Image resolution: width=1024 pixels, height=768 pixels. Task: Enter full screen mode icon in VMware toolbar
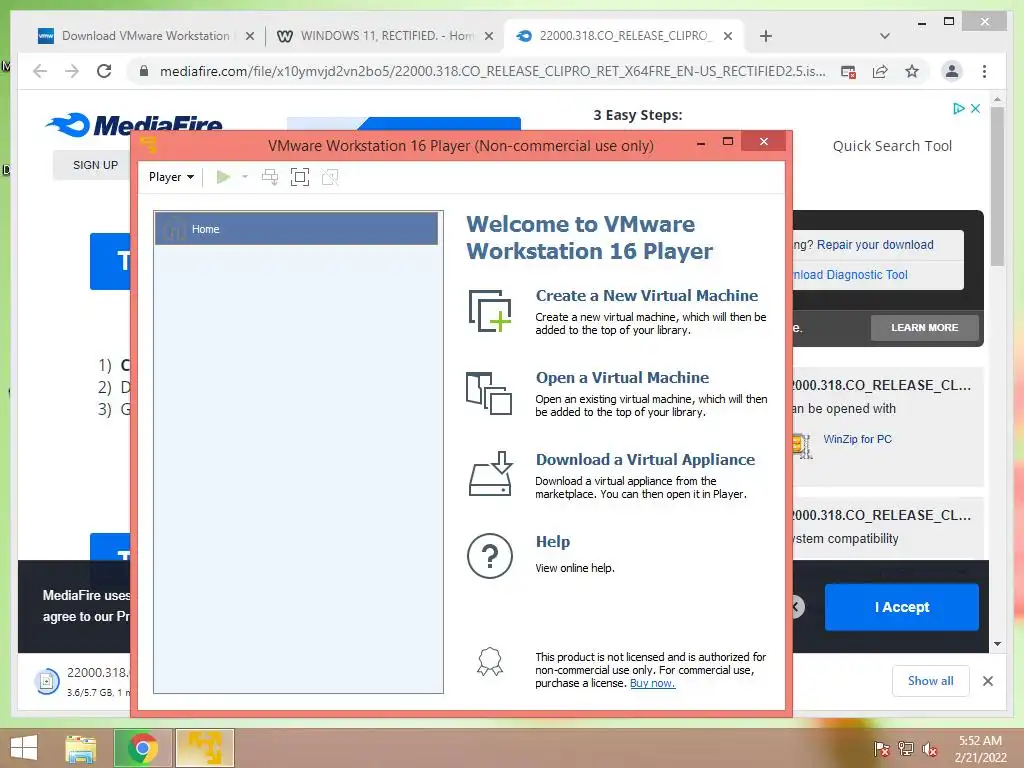tap(300, 177)
